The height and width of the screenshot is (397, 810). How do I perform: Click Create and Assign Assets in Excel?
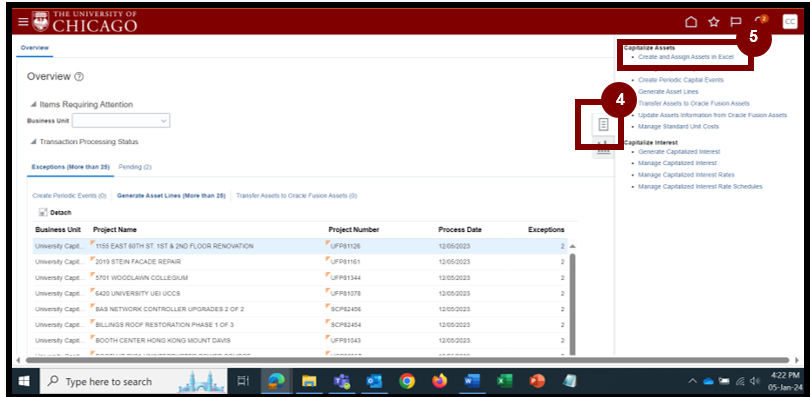click(686, 57)
